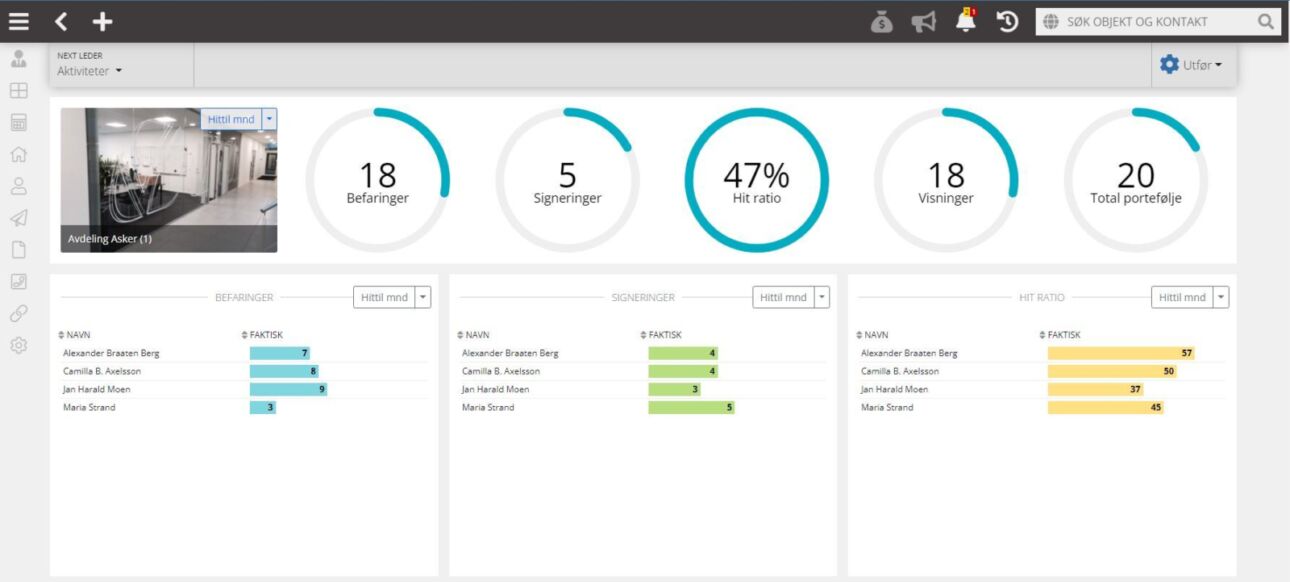Select Alexander Braaten Berg in Hit ratio
The width and height of the screenshot is (1290, 582).
tap(909, 353)
